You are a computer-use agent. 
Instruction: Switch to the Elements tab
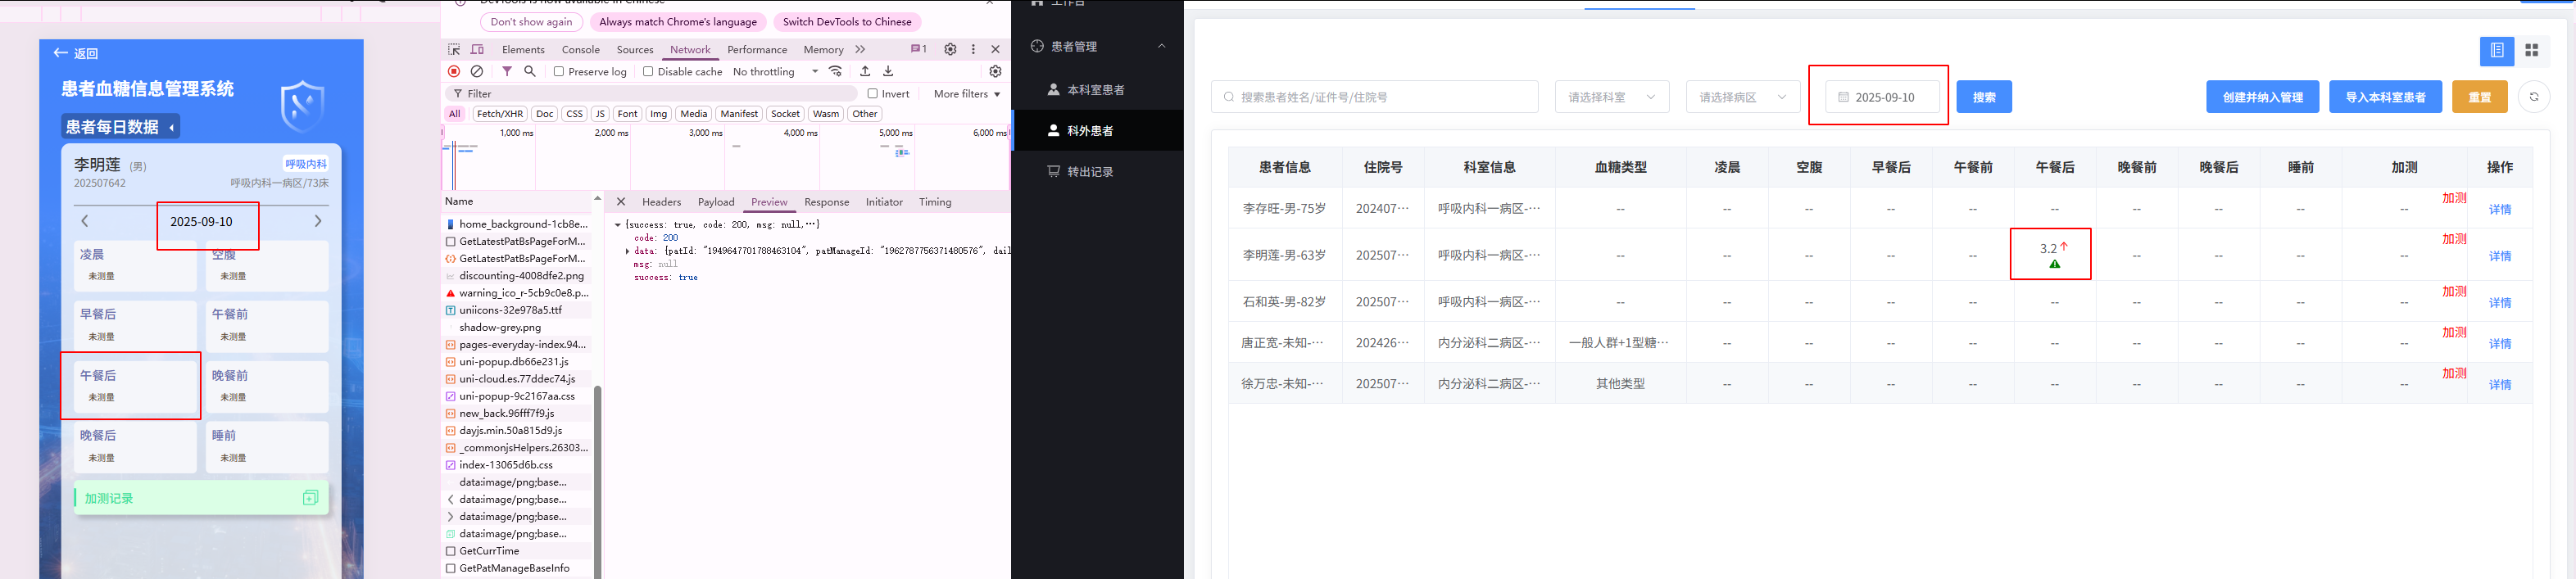point(523,49)
